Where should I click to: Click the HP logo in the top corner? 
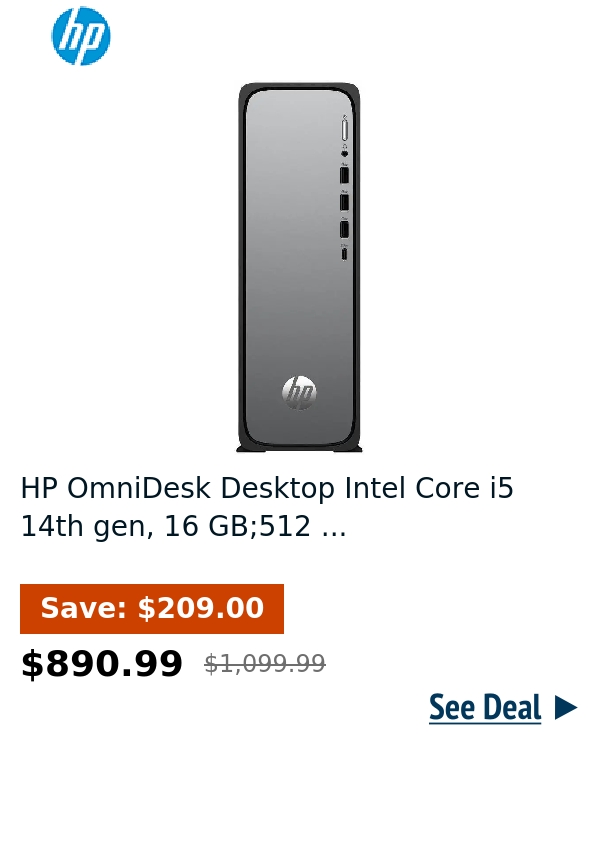(81, 36)
